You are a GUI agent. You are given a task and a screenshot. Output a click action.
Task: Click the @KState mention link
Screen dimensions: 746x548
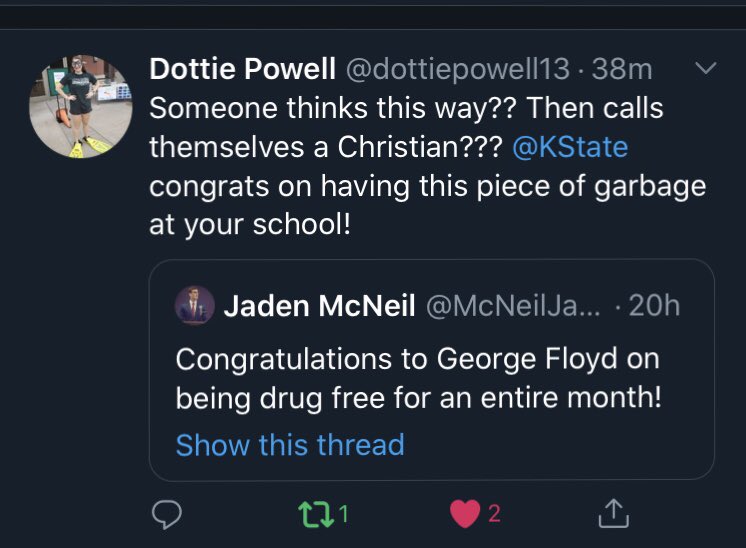tap(570, 147)
